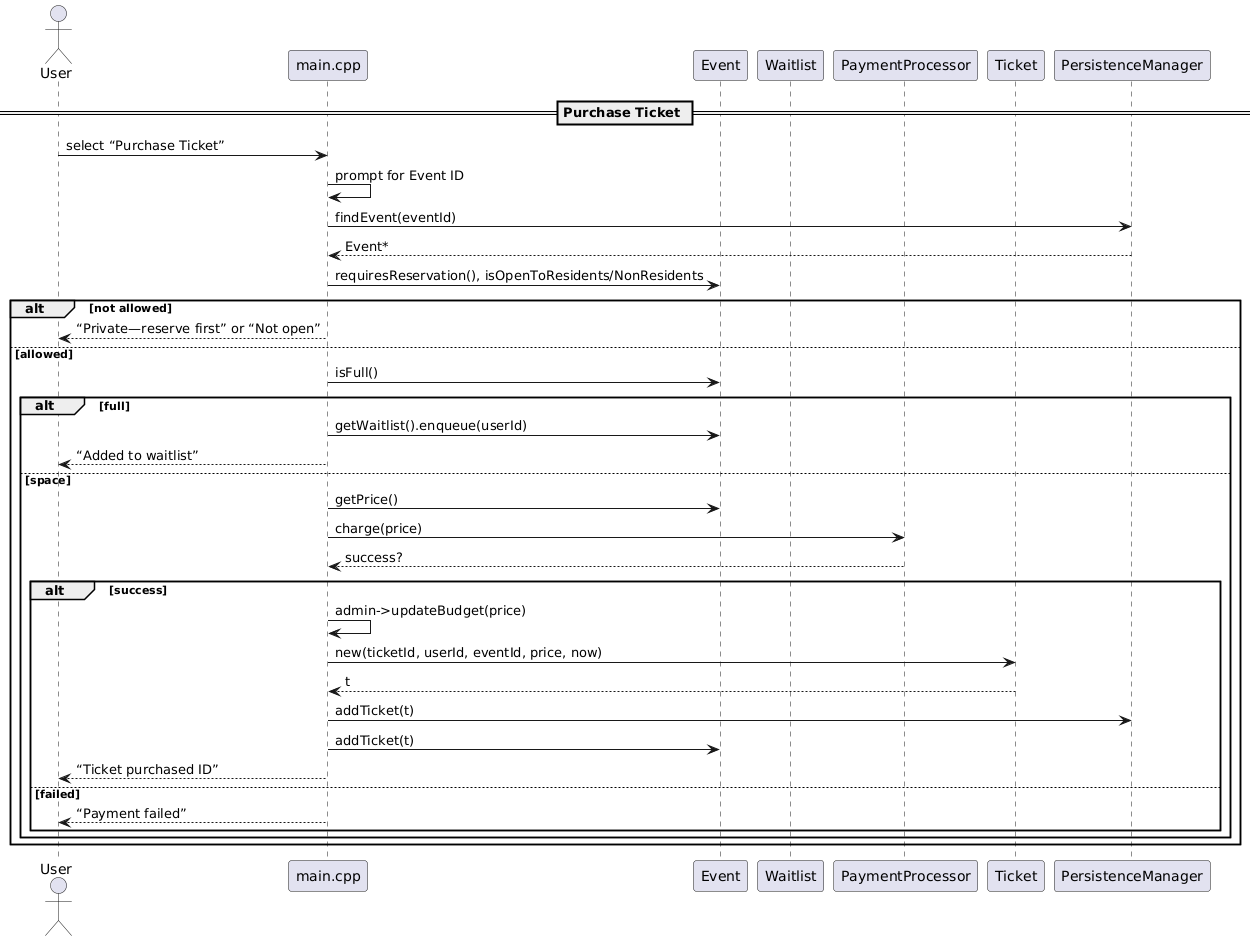Image resolution: width=1256 pixels, height=941 pixels.
Task: Click the top PersistenceManager participant box
Action: 1131,66
